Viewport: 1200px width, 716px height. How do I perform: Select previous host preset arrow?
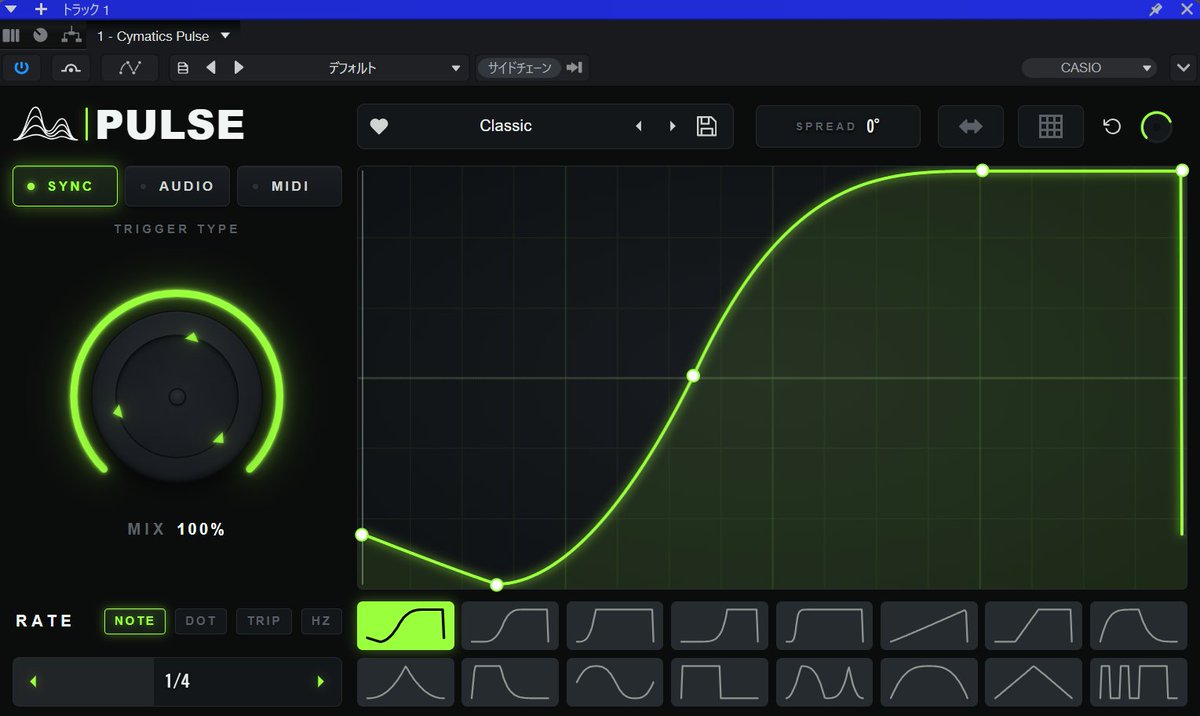pos(211,68)
